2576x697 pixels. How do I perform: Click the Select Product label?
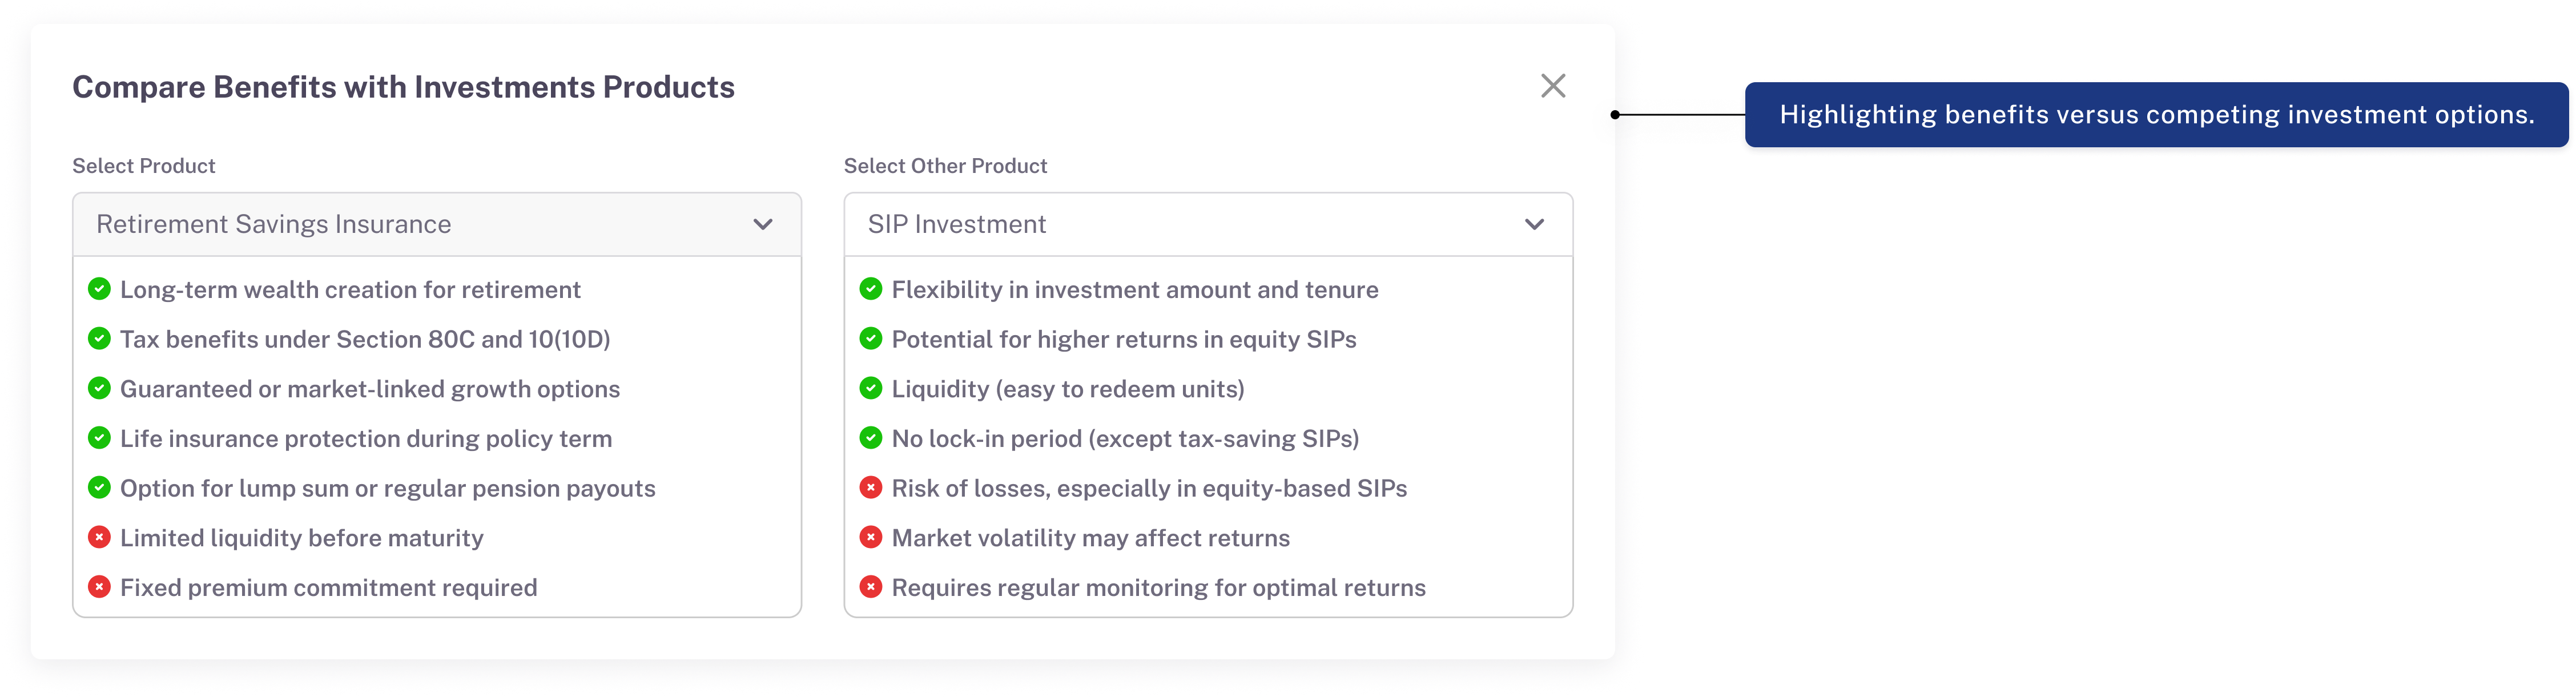[x=144, y=166]
